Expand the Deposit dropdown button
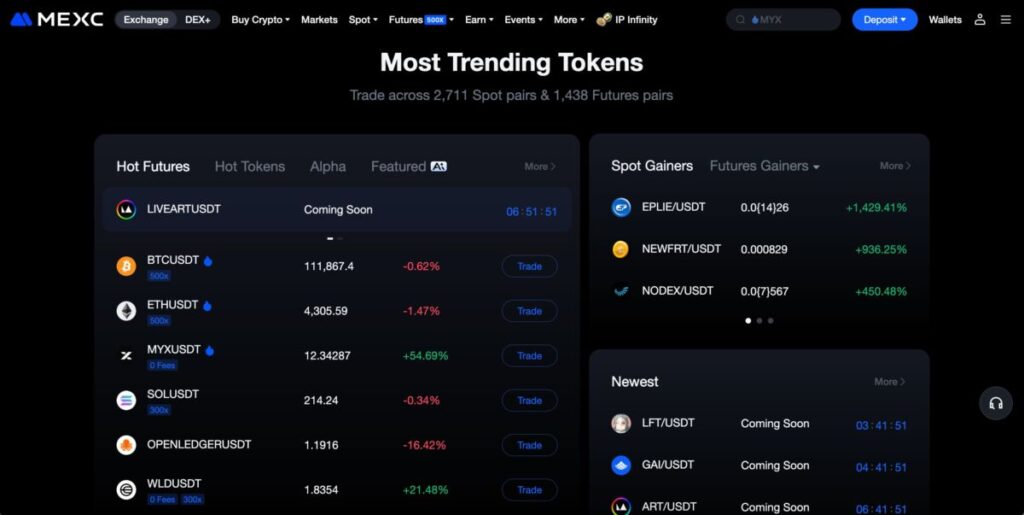This screenshot has width=1024, height=515. point(884,20)
